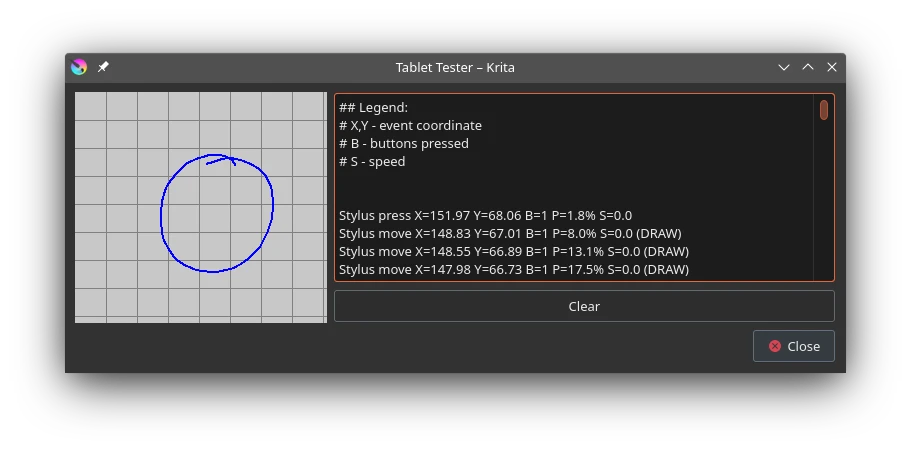
Task: Click the Krita application icon in title bar
Action: [79, 67]
